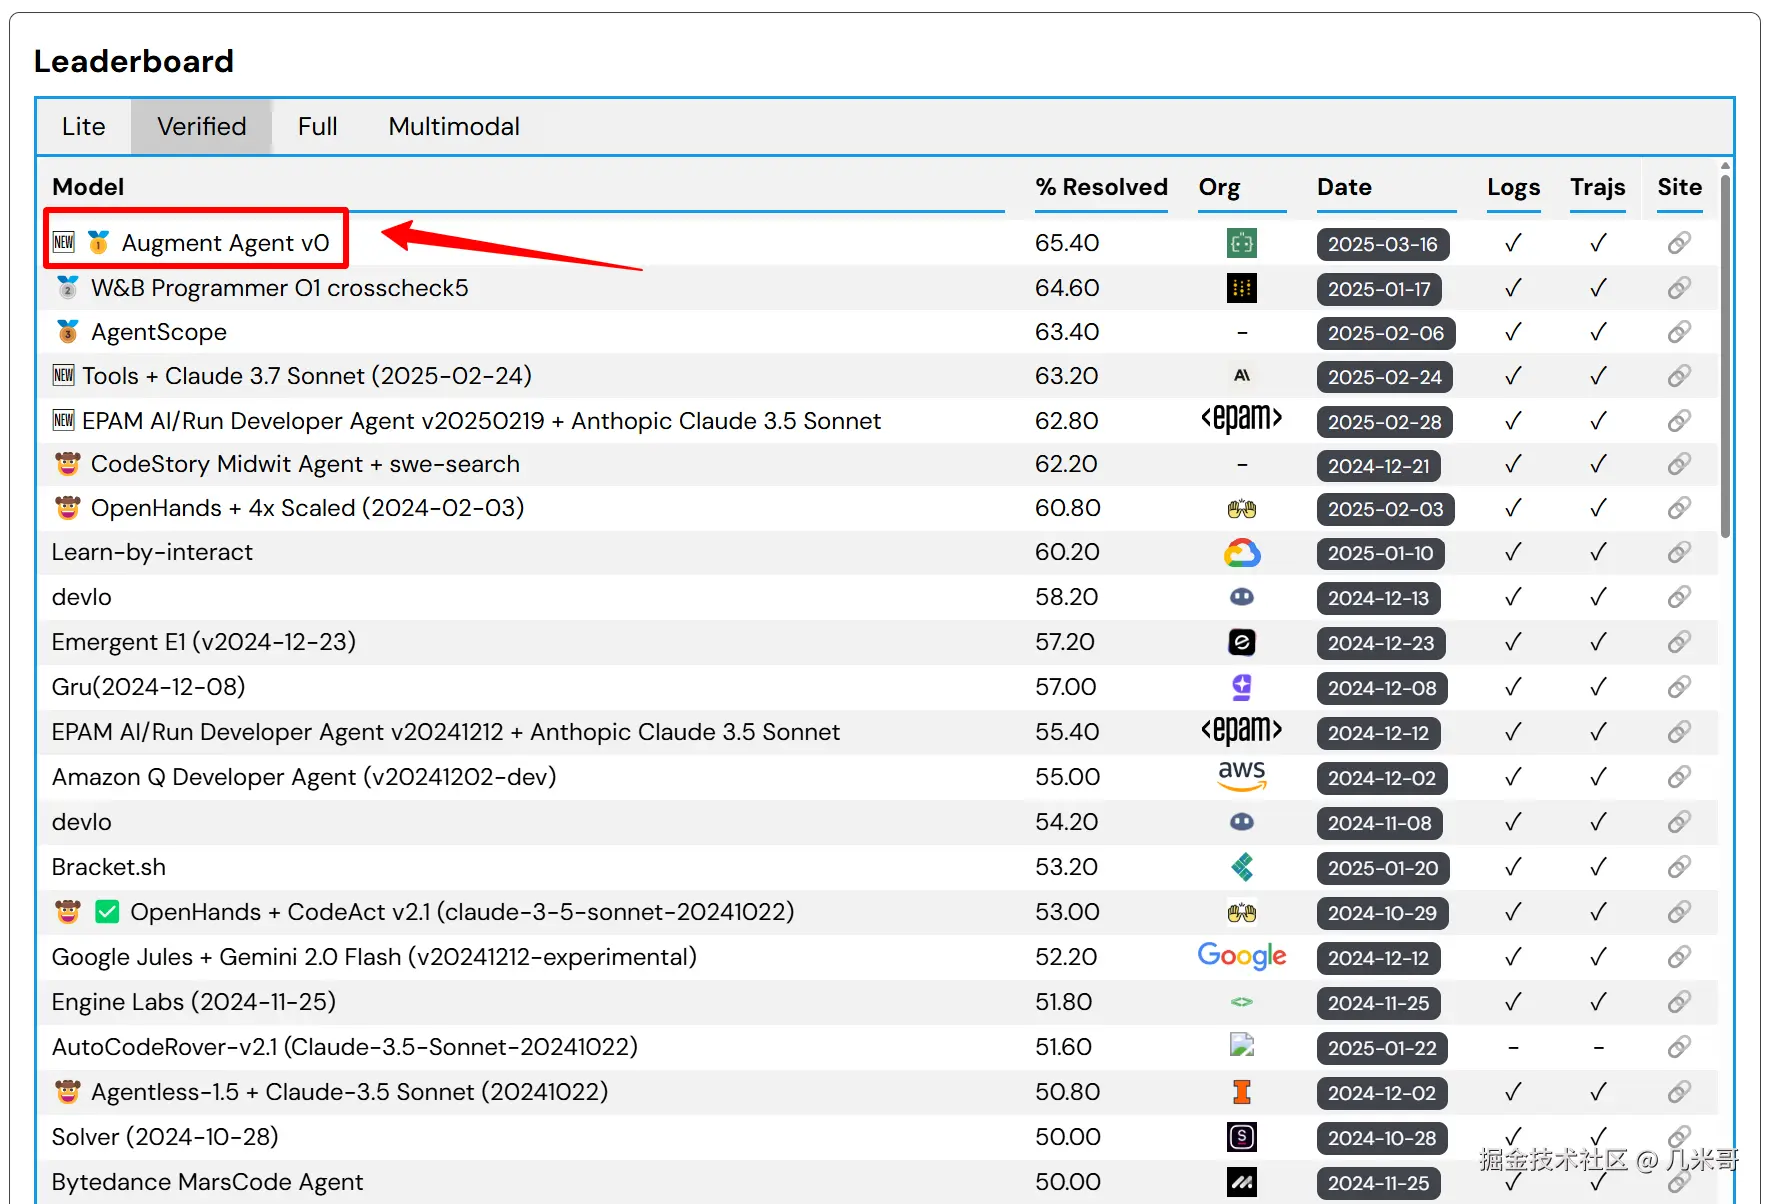Click the gold medal beside Augment Agent v0

98,243
